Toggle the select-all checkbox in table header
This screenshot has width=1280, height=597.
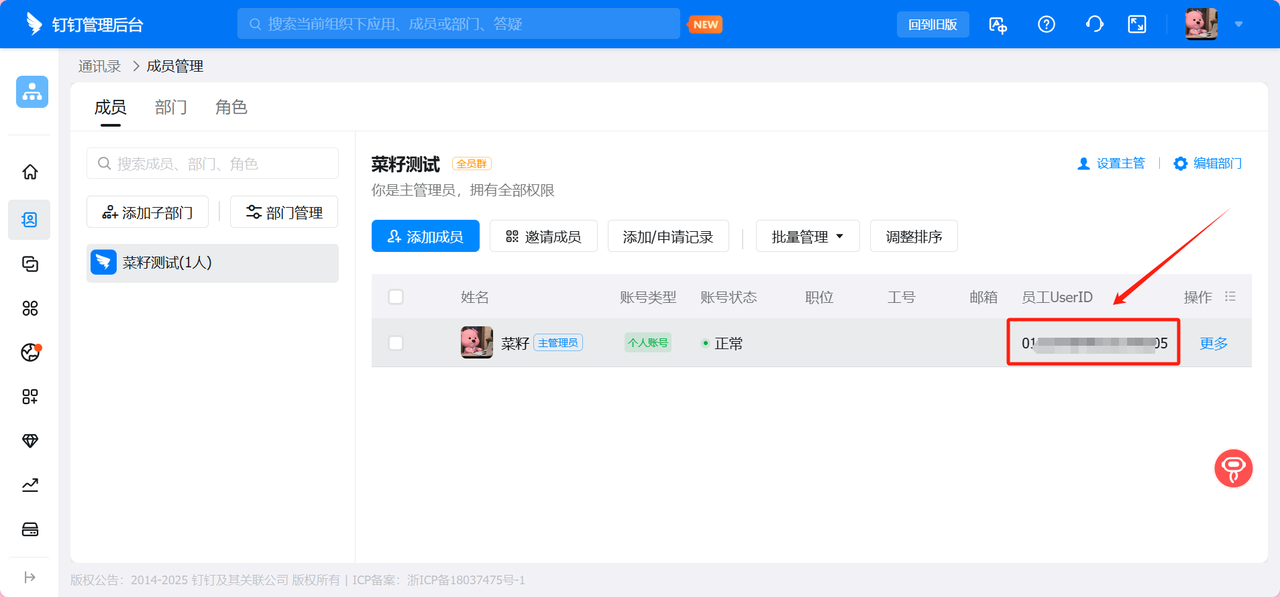(396, 297)
